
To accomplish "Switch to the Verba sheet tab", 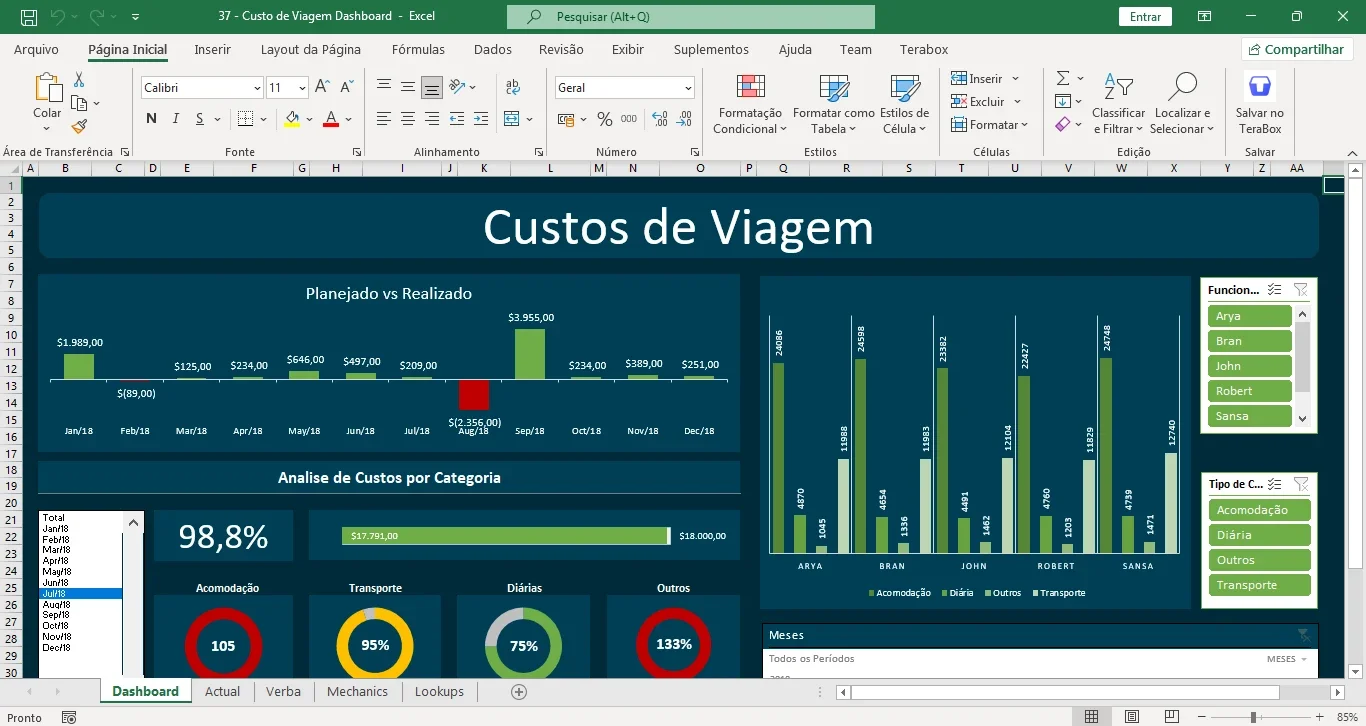I will (283, 691).
